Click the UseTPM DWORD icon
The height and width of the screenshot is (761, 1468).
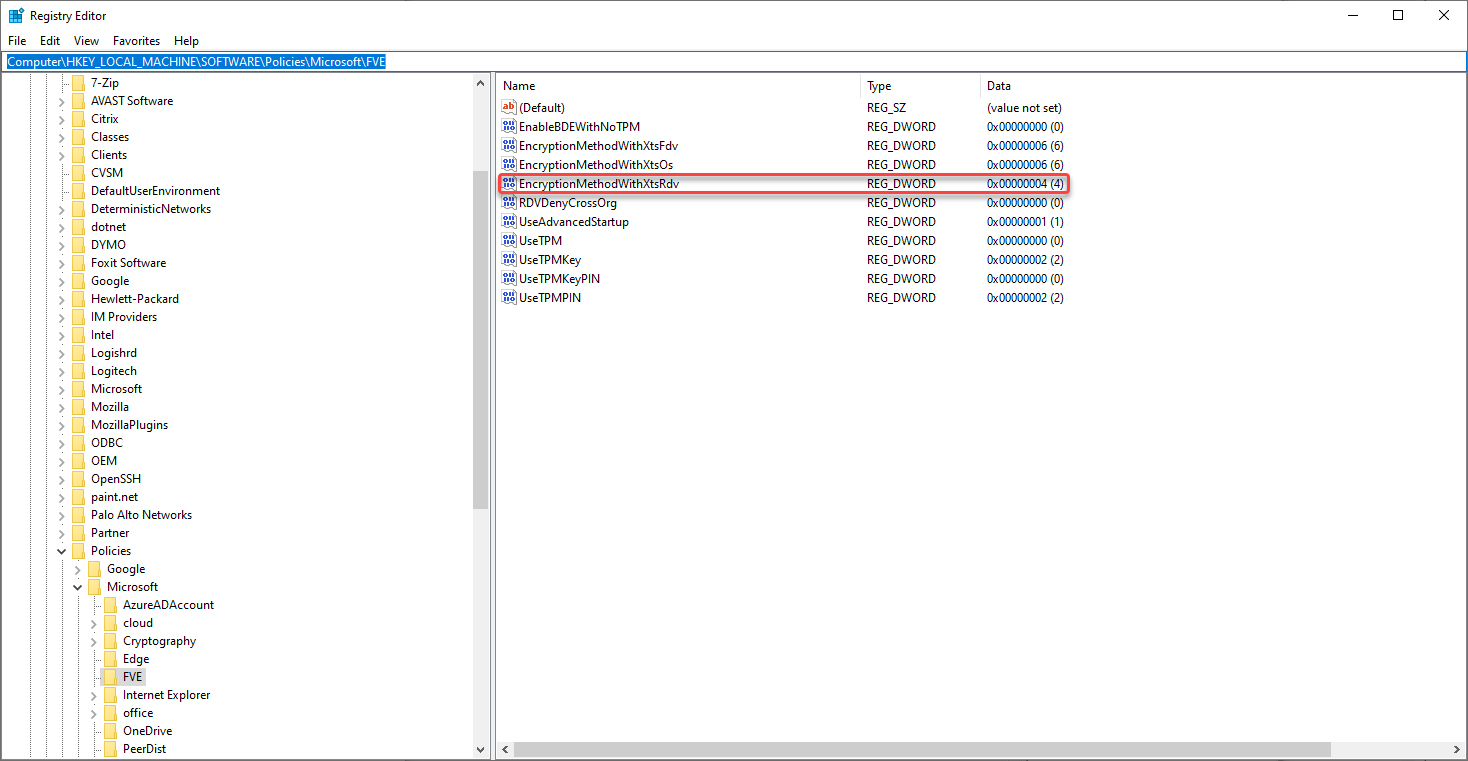[x=509, y=241]
